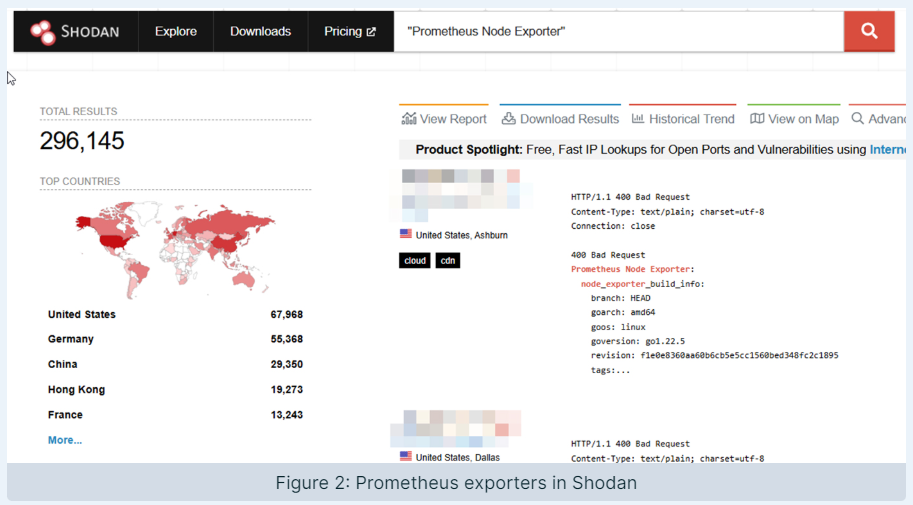Focus the search query input field
Viewport: 913px width, 505px height.
click(x=619, y=31)
